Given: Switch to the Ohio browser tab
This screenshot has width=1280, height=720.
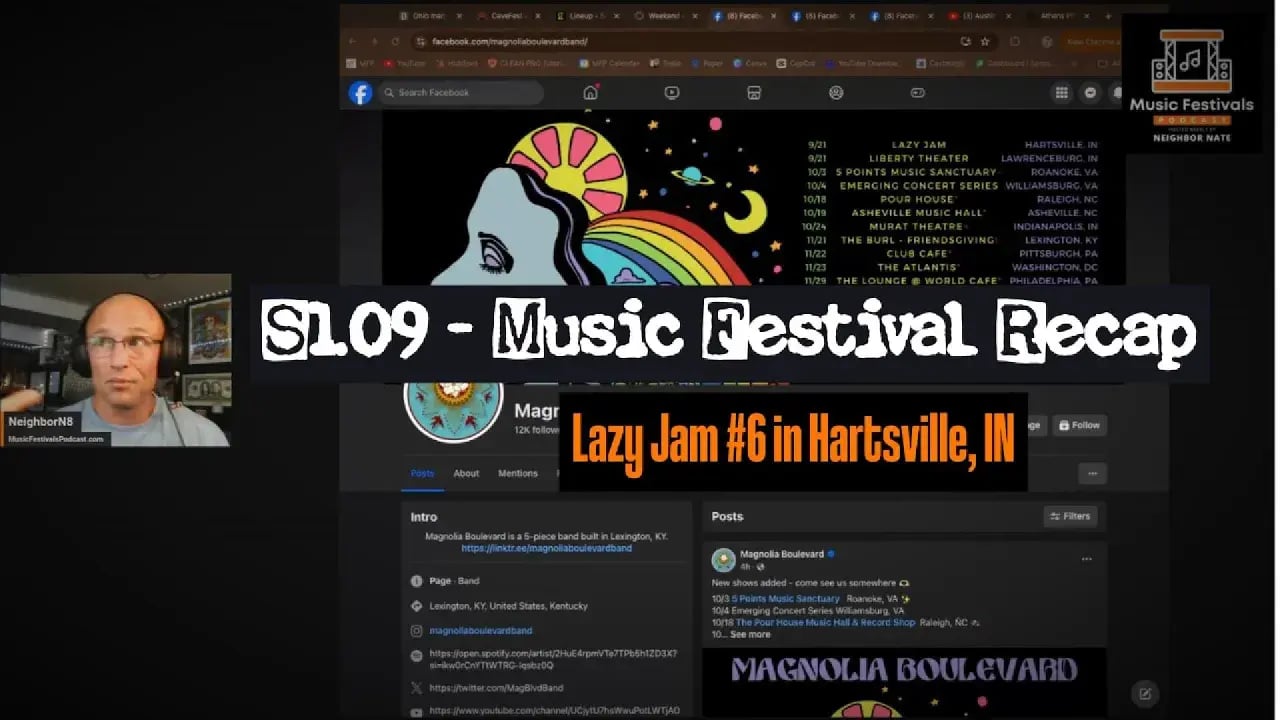Looking at the screenshot, I should [x=430, y=16].
